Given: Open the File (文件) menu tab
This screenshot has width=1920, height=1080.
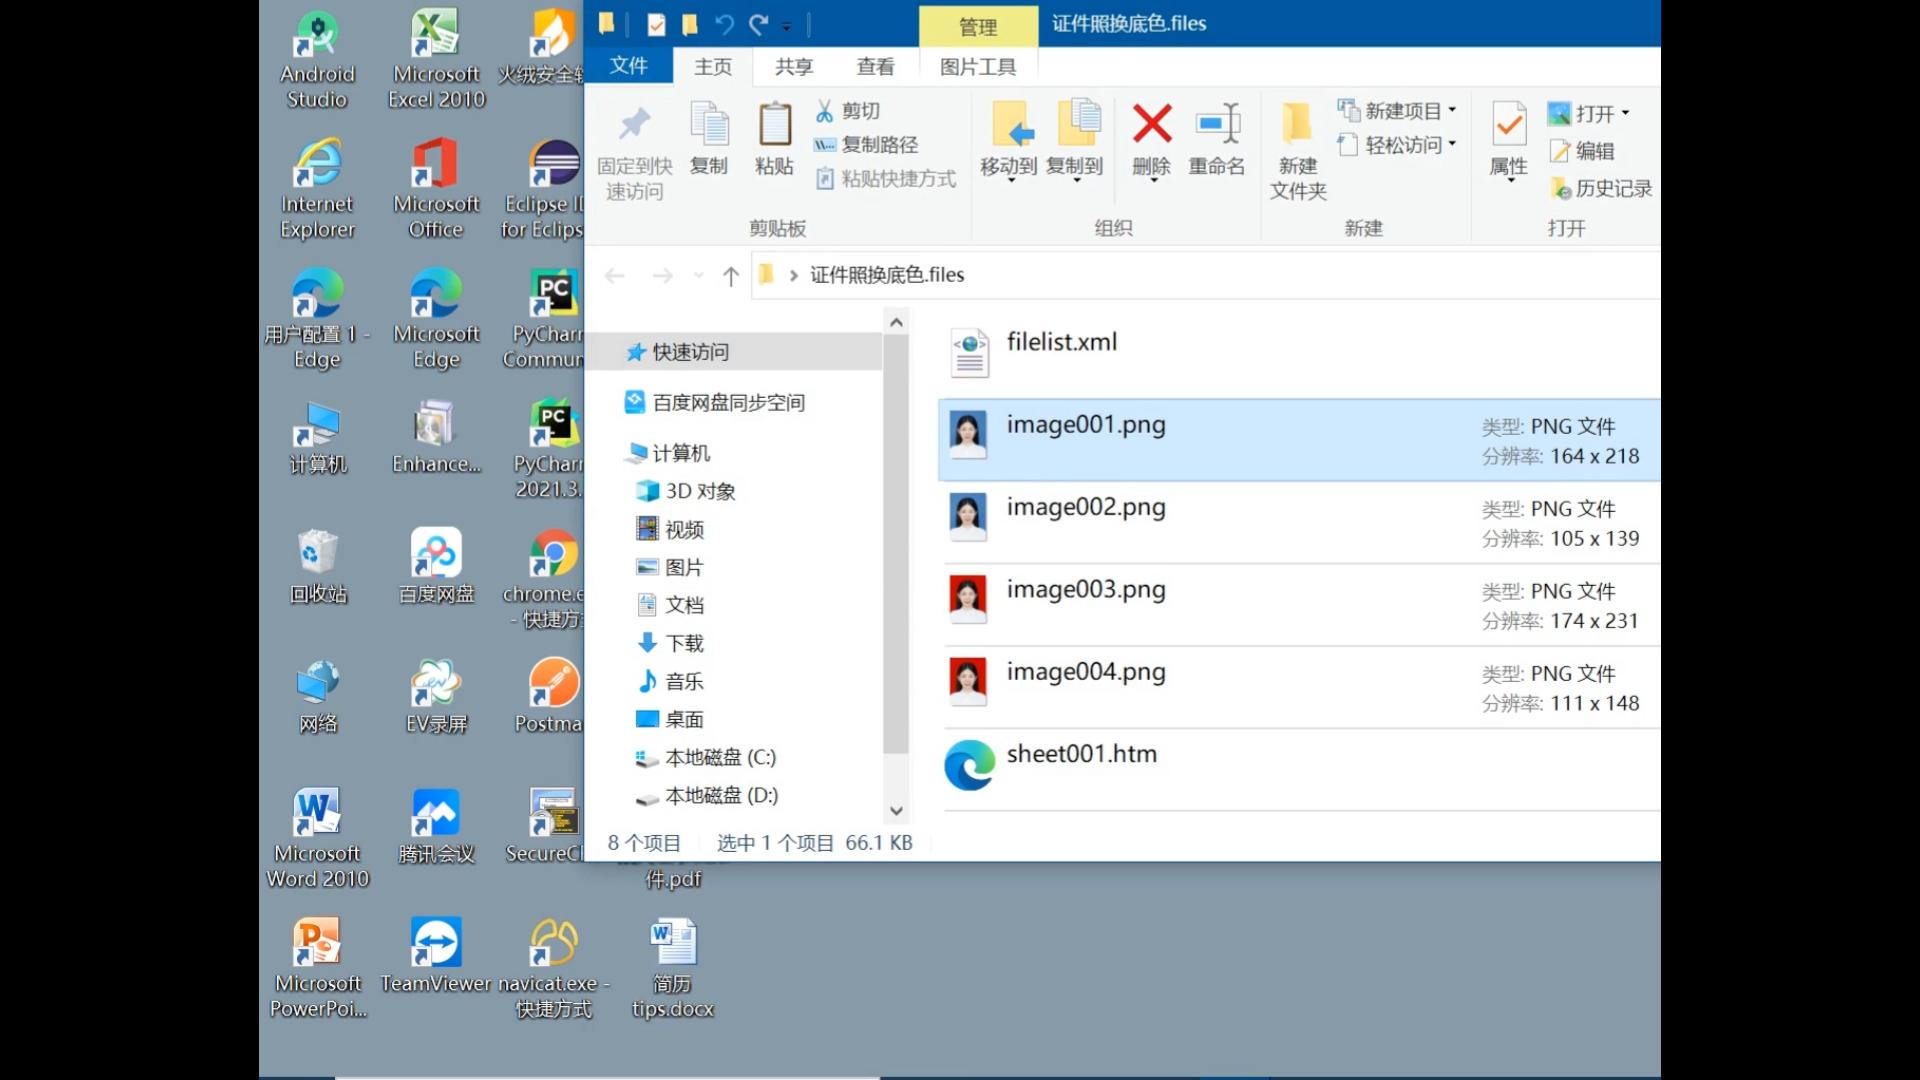Looking at the screenshot, I should click(x=629, y=66).
